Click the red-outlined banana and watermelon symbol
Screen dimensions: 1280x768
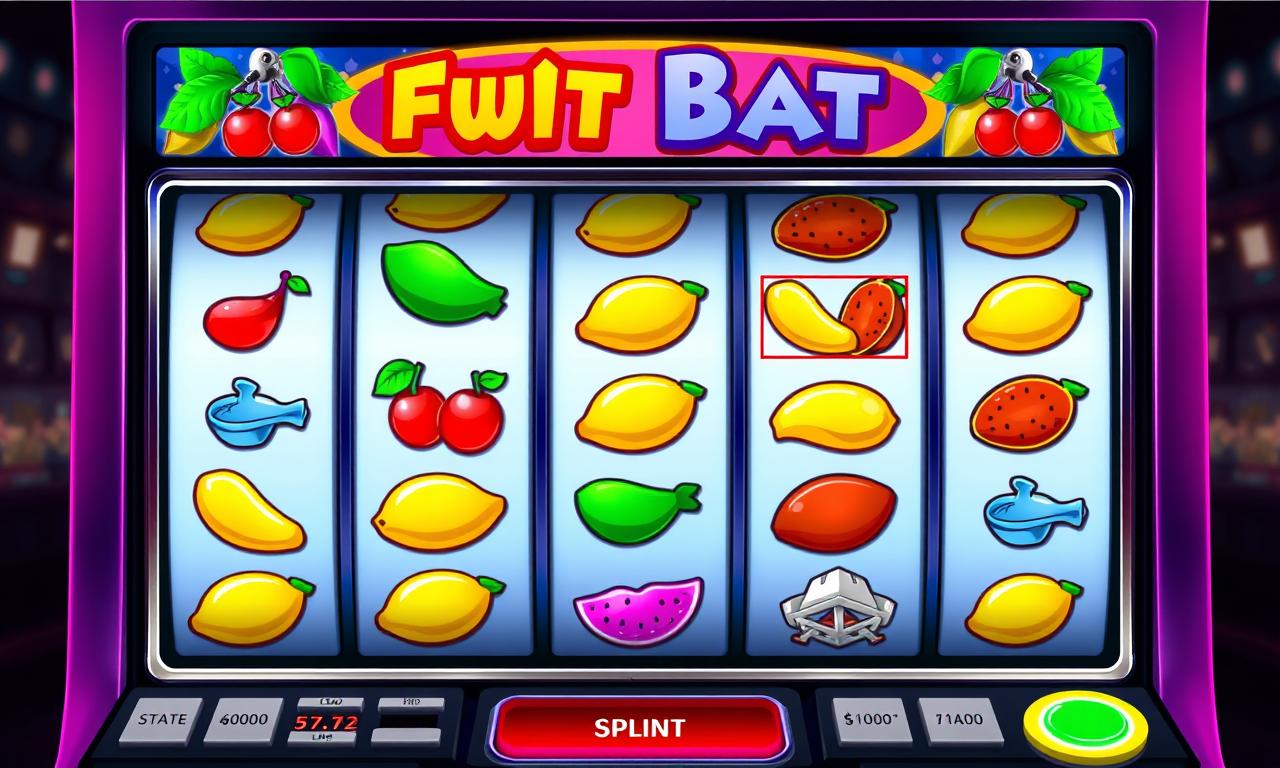(834, 317)
